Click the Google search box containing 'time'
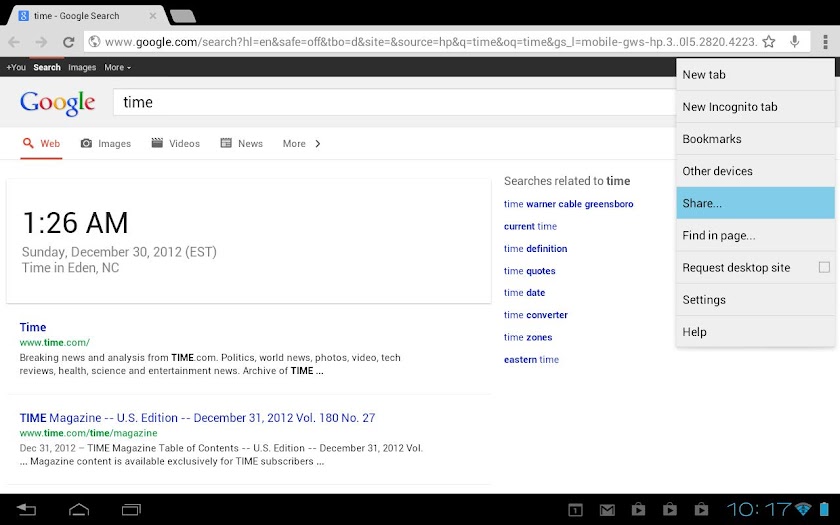Screen dimensions: 840x525 tap(394, 102)
